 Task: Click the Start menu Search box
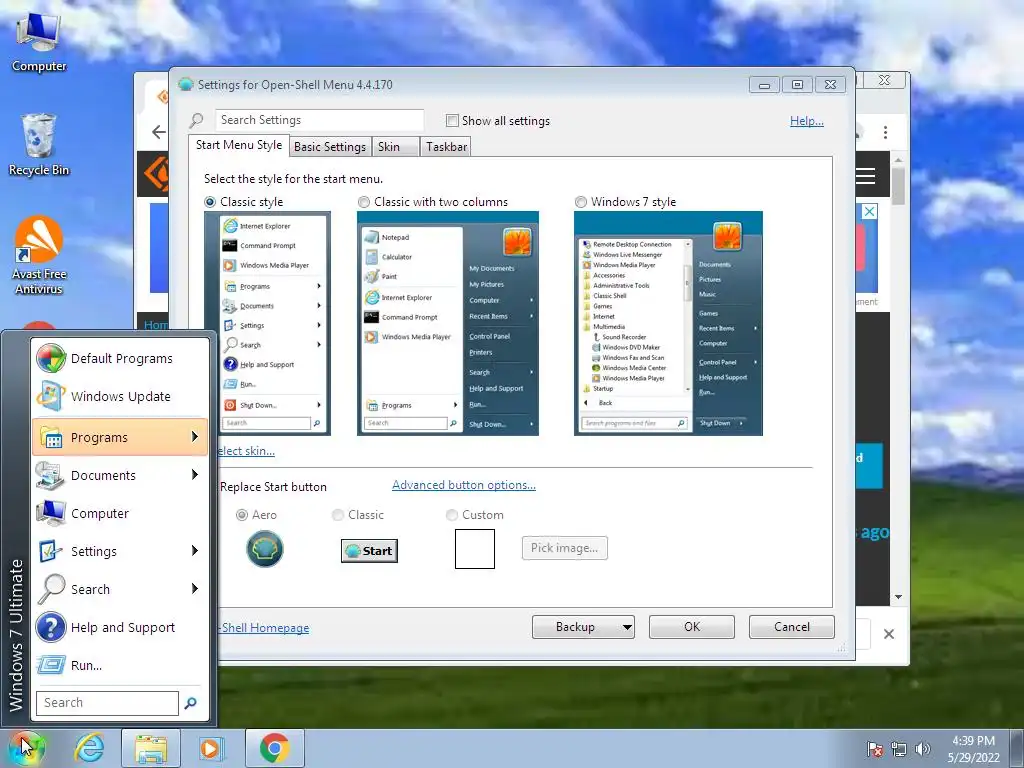[107, 703]
